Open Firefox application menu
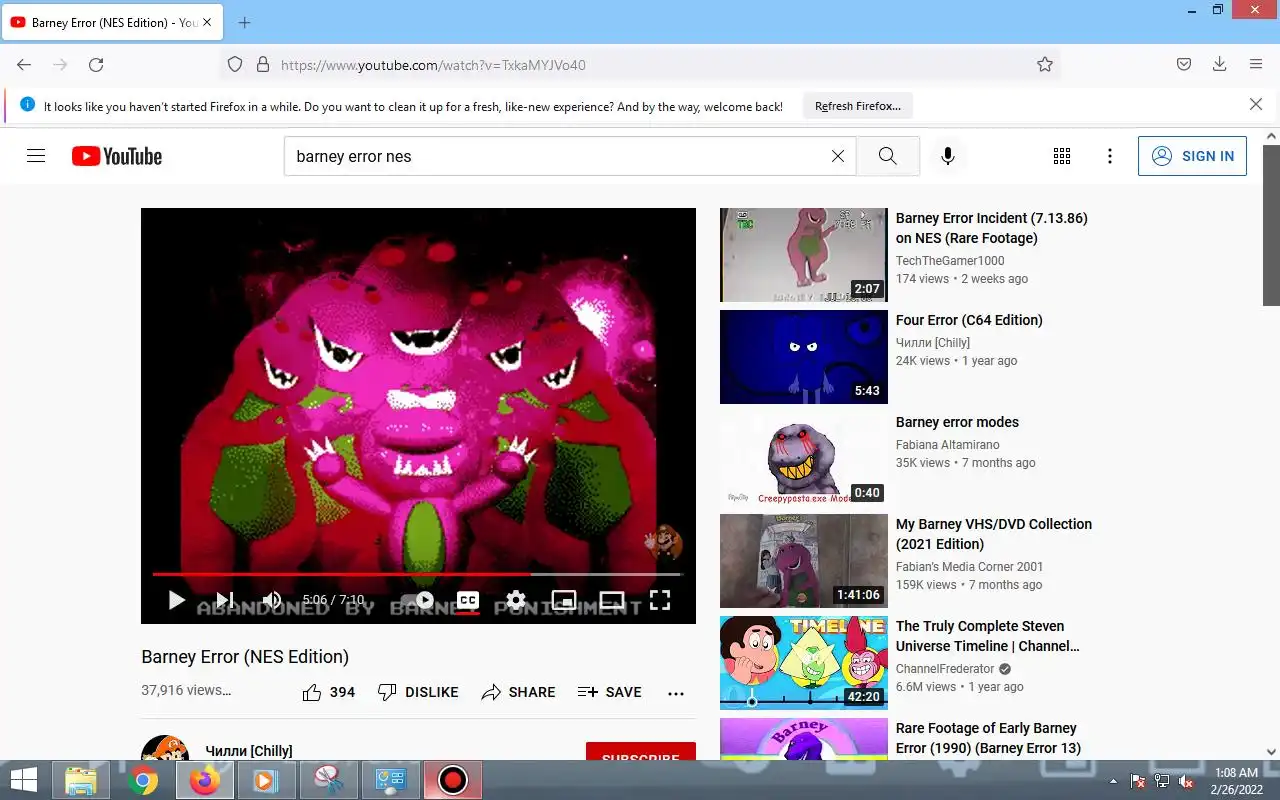This screenshot has width=1280, height=800. [1256, 65]
